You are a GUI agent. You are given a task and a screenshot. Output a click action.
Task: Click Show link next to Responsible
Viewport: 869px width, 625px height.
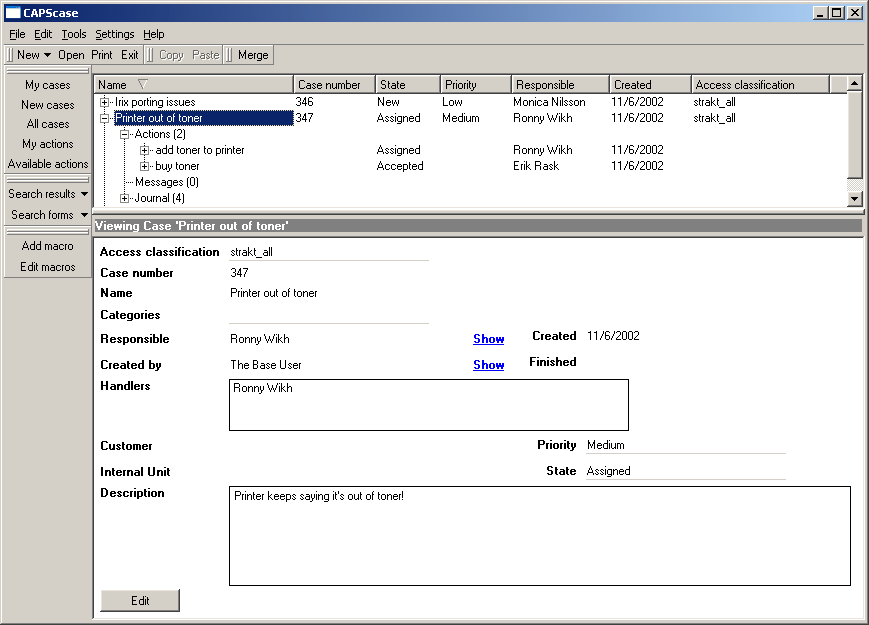tap(488, 340)
